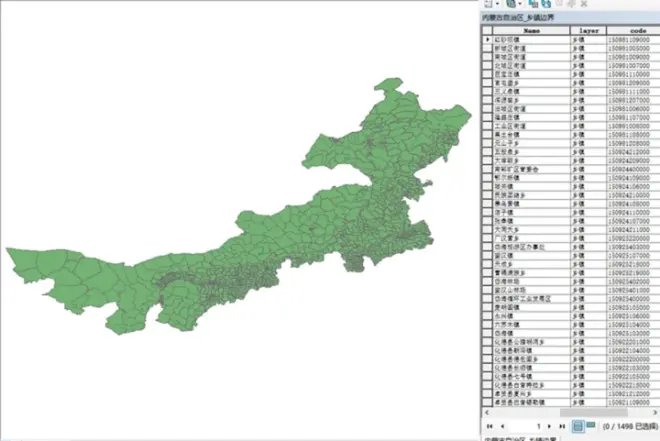
Task: Go to the first record
Action: (x=489, y=426)
